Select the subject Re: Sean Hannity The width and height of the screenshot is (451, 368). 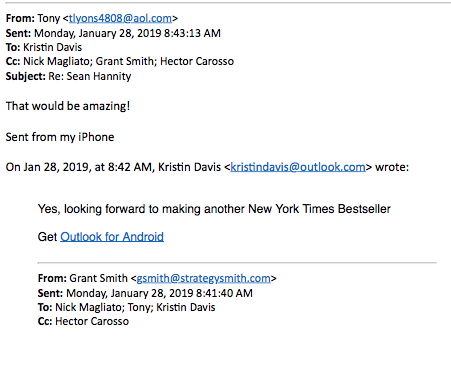point(90,76)
